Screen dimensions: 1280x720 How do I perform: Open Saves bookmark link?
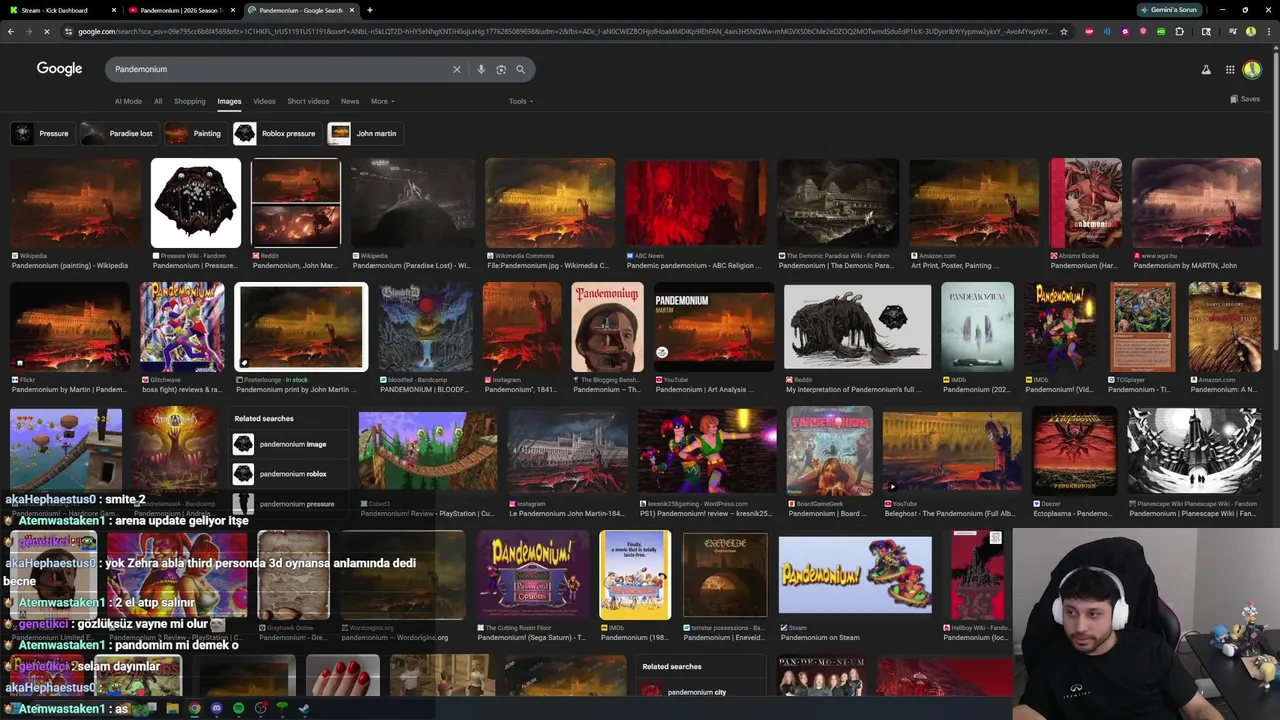1245,99
